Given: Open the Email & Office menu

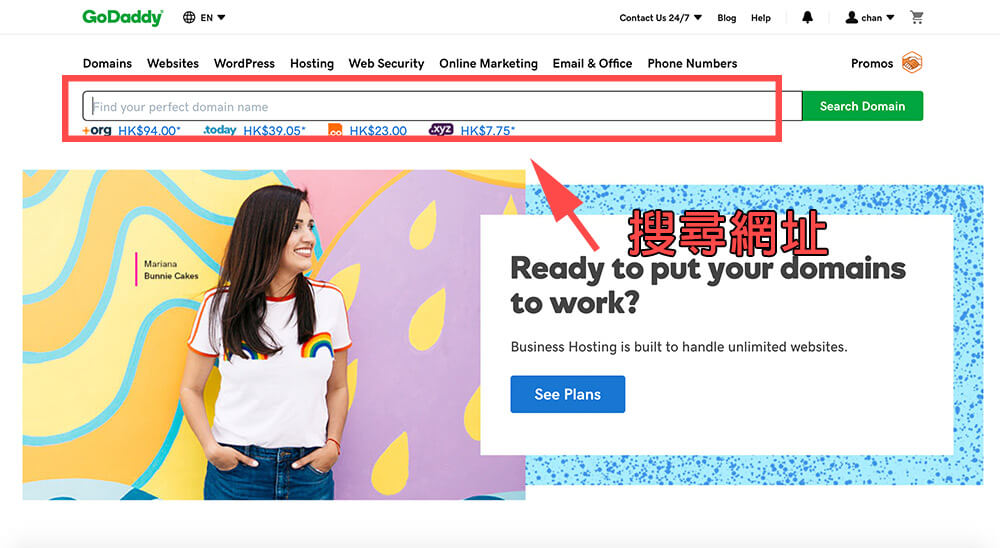Looking at the screenshot, I should (x=592, y=63).
